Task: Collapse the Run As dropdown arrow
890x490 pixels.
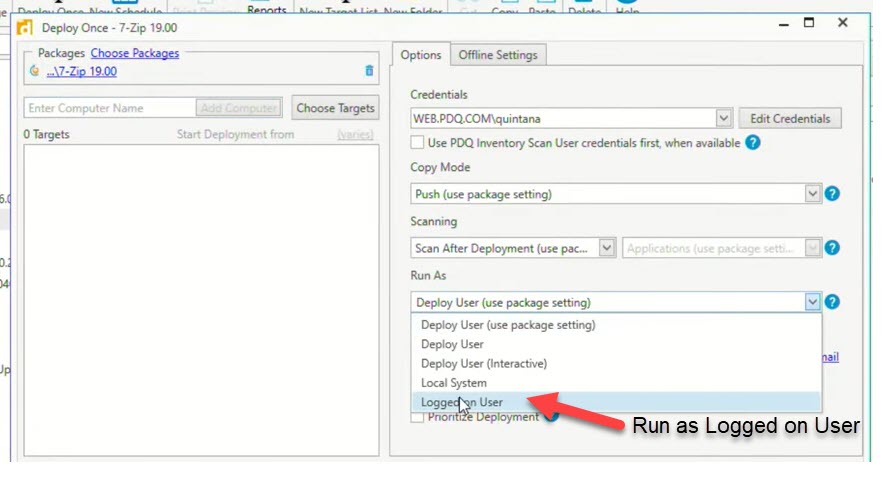Action: tap(812, 301)
